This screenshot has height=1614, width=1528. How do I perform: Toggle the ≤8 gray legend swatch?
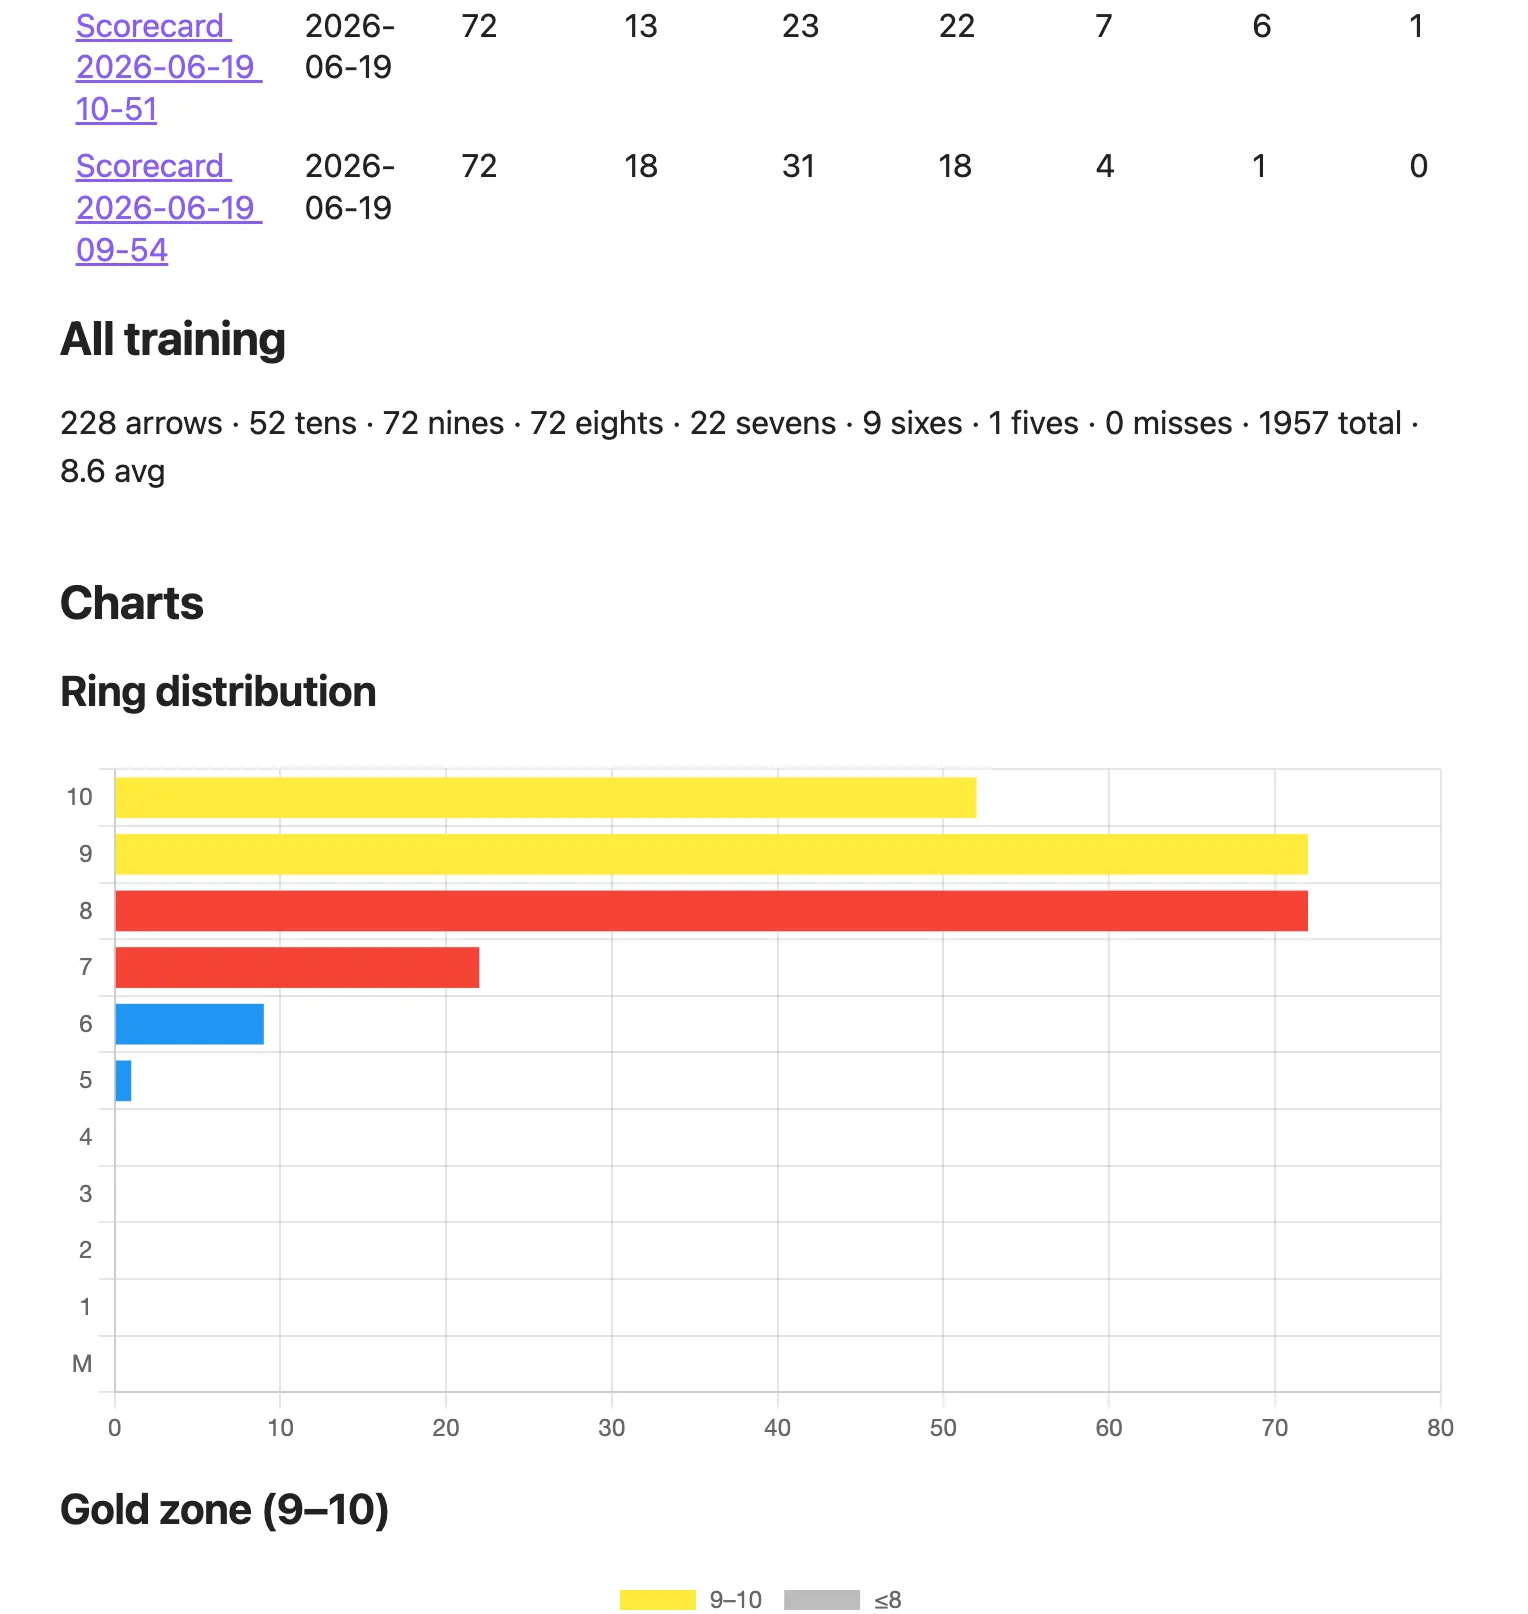(822, 1600)
